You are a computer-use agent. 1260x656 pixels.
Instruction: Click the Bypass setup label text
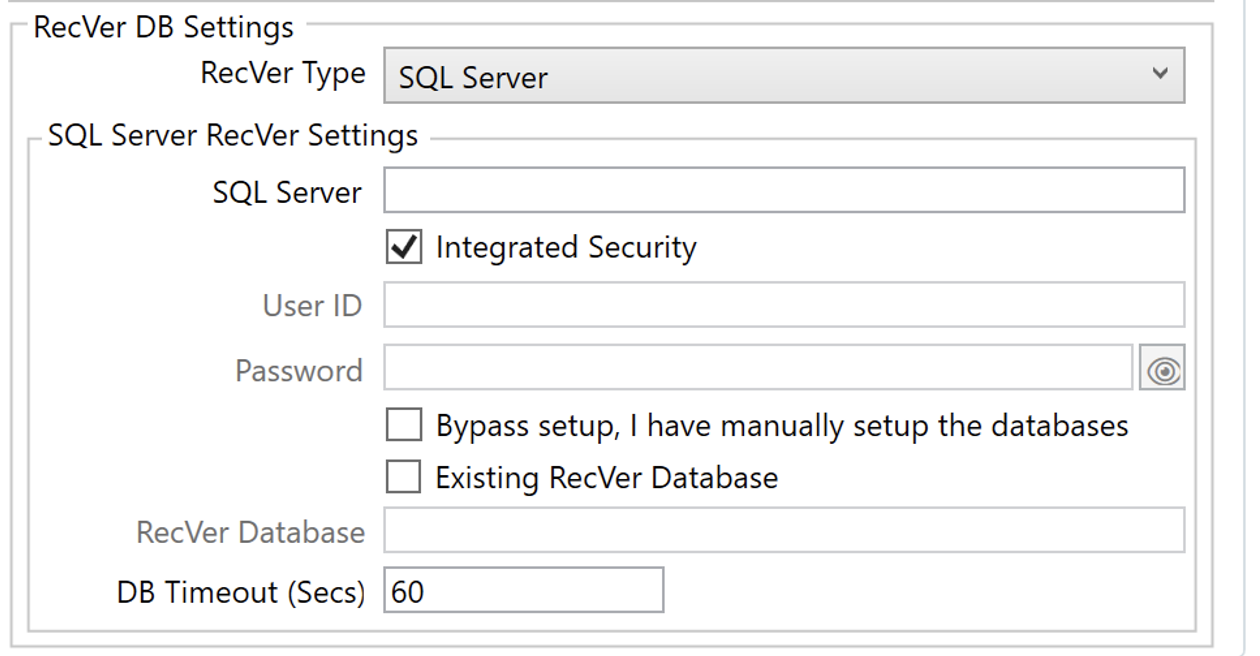[x=782, y=425]
